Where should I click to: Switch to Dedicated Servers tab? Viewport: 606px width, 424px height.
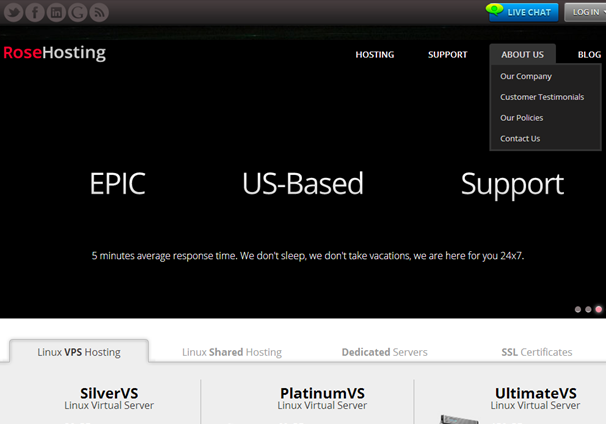click(x=385, y=352)
